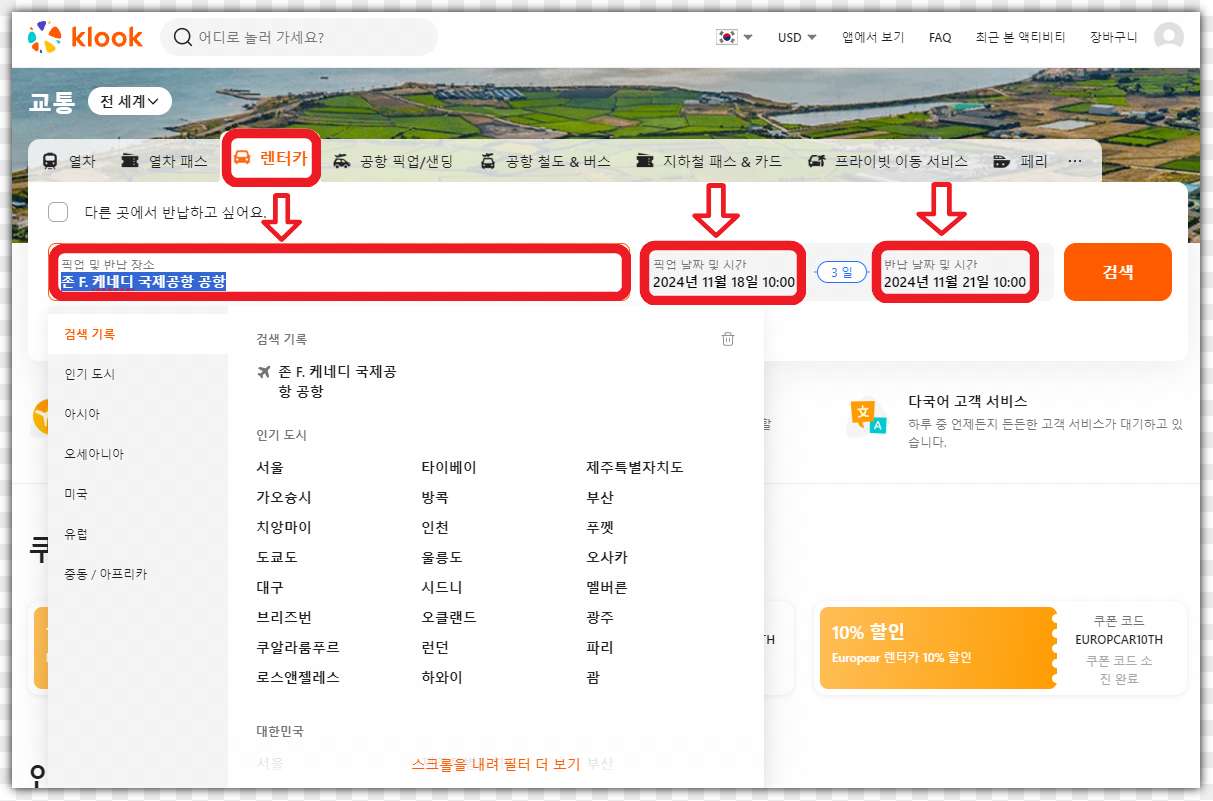Screen dimensions: 1213x801
Task: Choose 인천 from popular cities
Action: pos(435,527)
